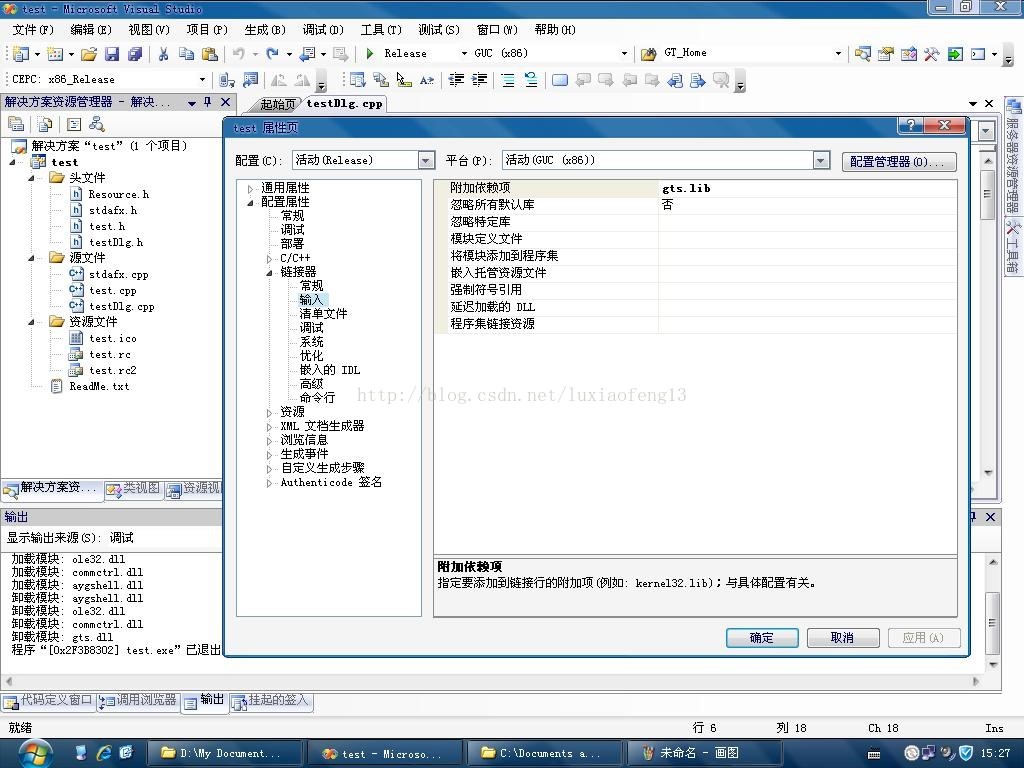Click the Cut scissors icon

(163, 54)
